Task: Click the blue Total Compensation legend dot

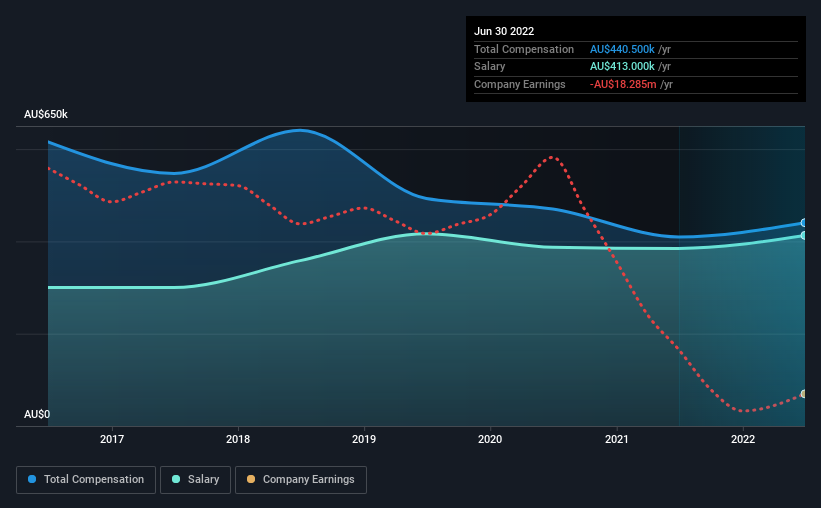Action: [x=32, y=479]
